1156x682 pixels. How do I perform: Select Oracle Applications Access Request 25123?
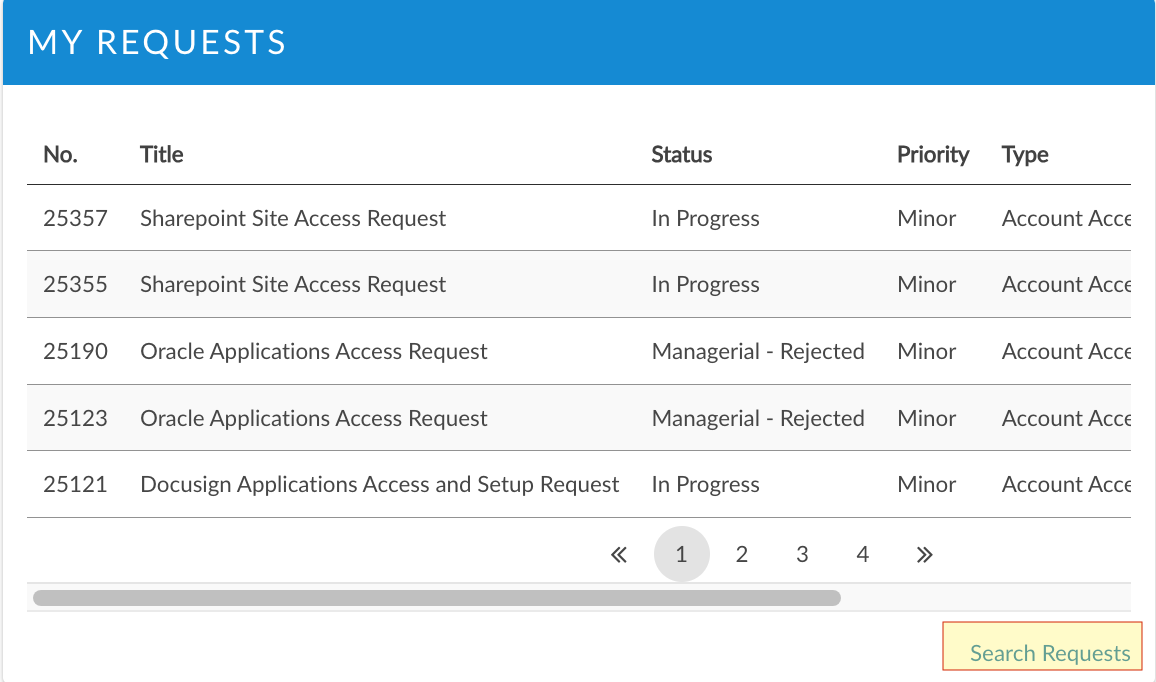tap(313, 418)
